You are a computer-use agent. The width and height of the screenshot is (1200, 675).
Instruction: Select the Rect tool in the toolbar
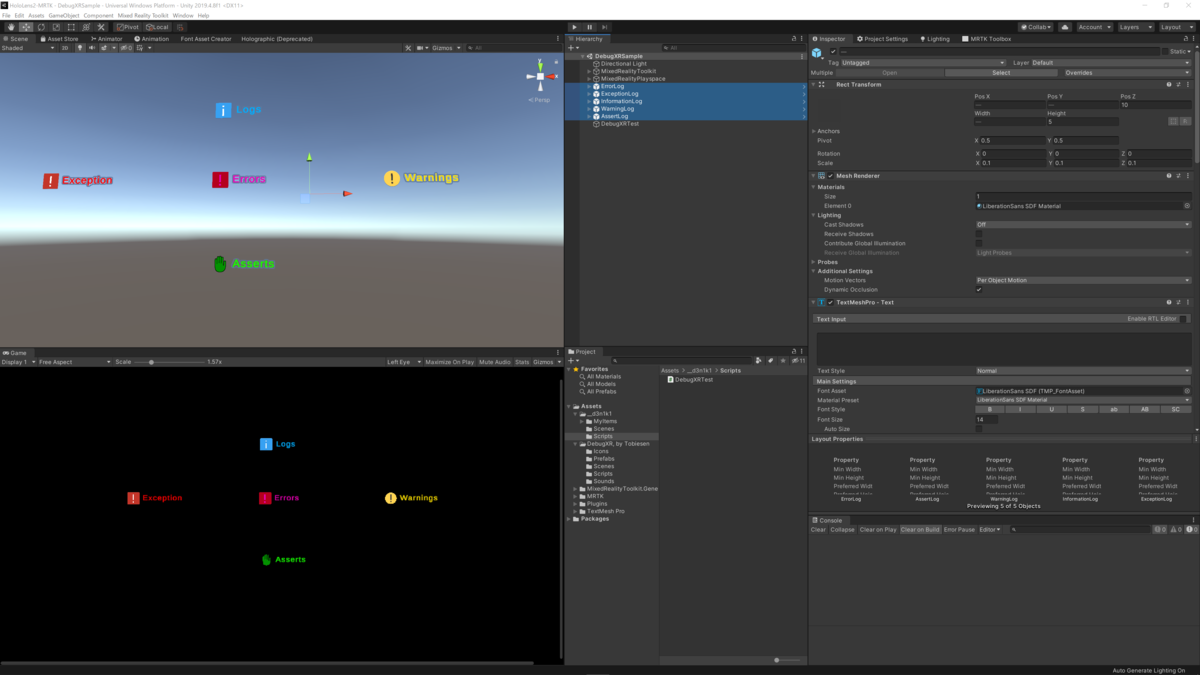[x=71, y=27]
